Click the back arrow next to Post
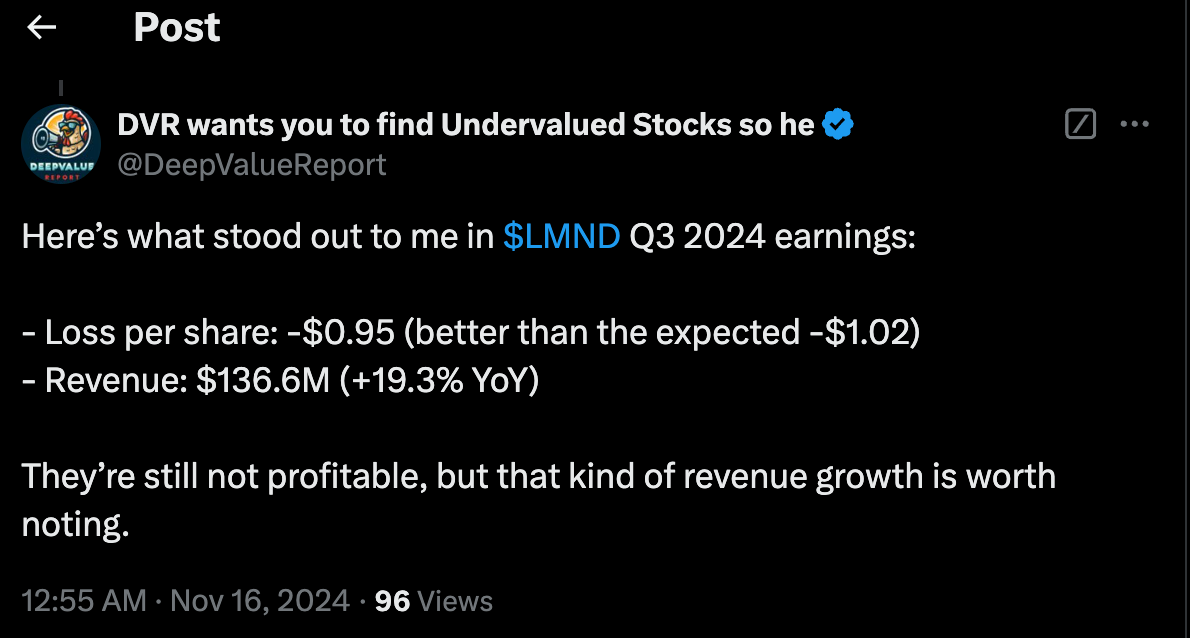This screenshot has width=1190, height=638. click(x=41, y=29)
